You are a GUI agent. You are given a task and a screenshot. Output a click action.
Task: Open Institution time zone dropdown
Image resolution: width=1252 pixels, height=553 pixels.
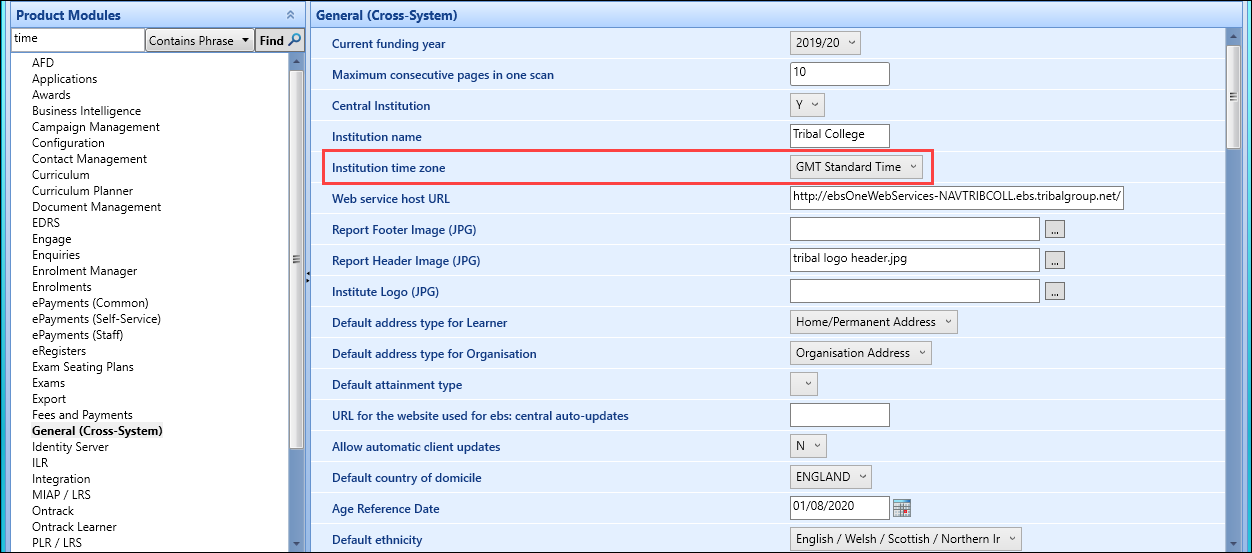[856, 167]
